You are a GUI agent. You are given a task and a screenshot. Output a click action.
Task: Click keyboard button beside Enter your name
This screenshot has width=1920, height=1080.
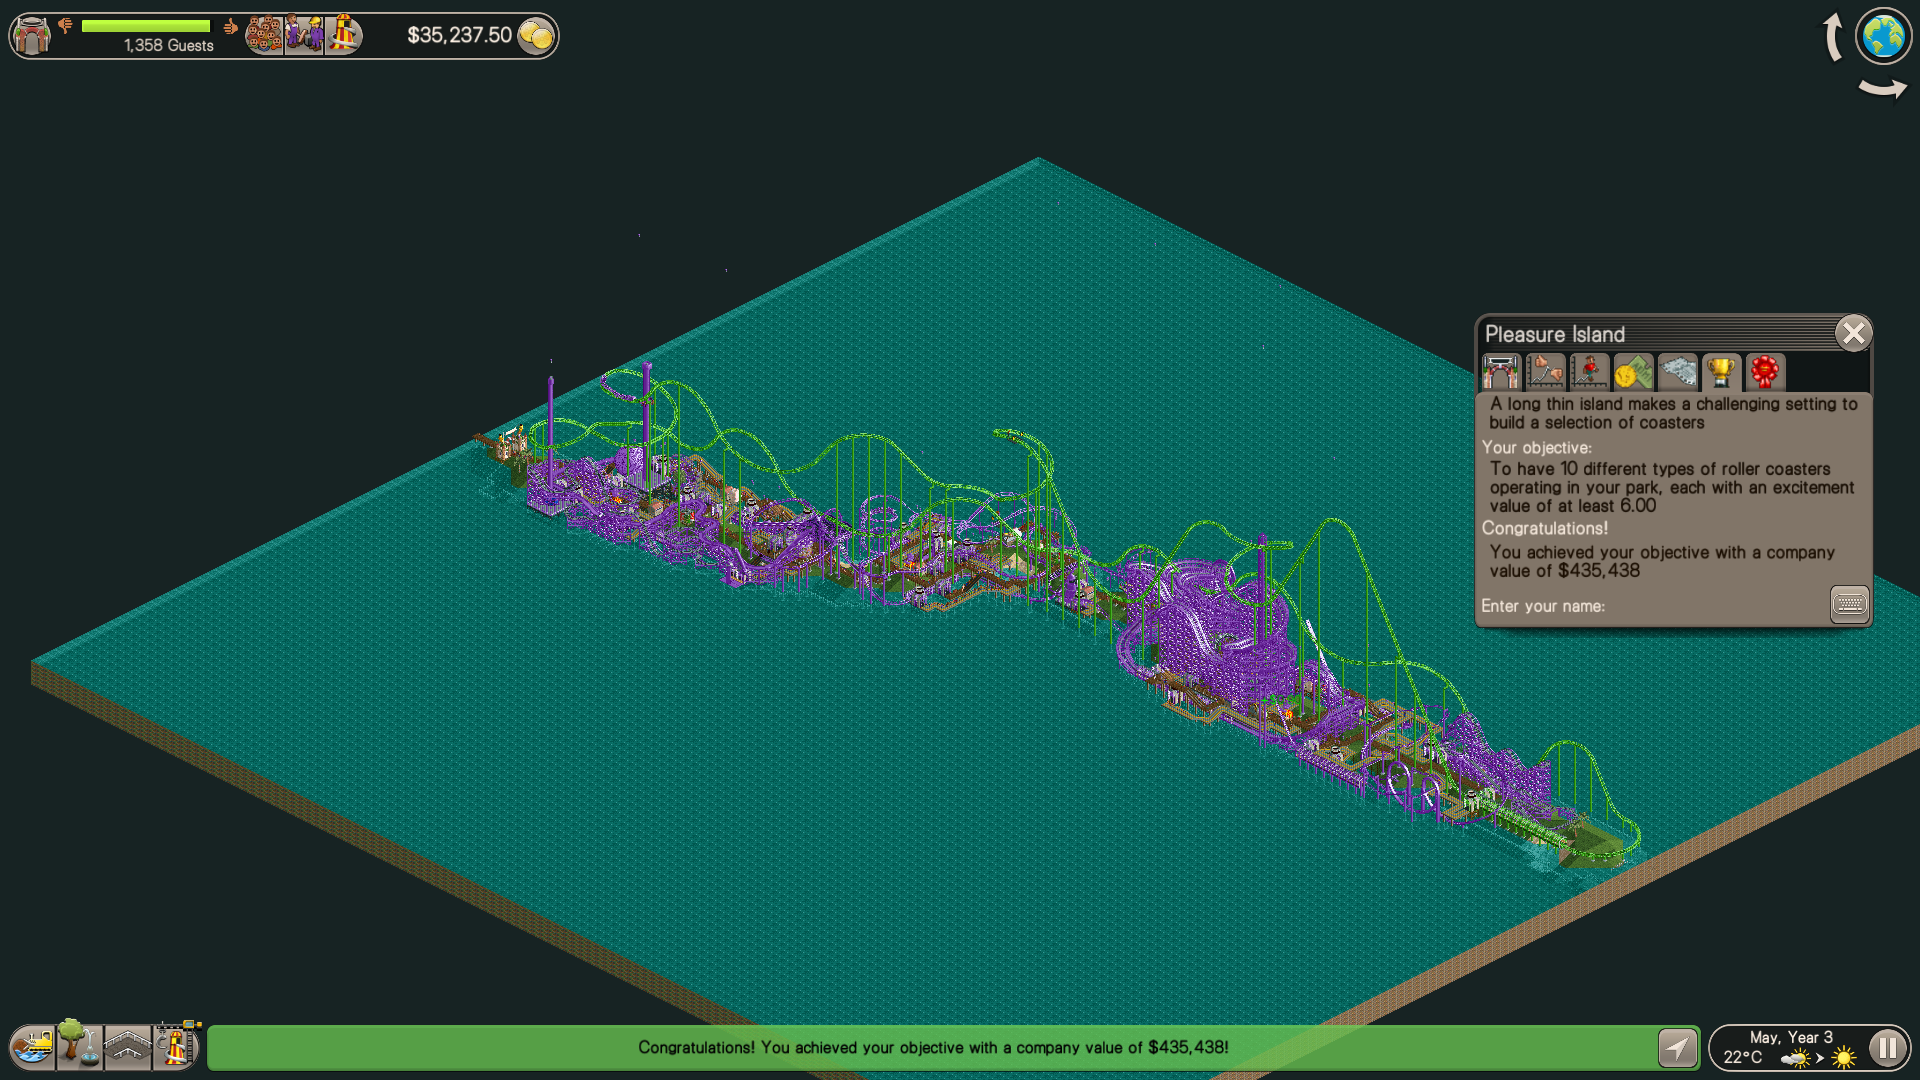point(1849,604)
